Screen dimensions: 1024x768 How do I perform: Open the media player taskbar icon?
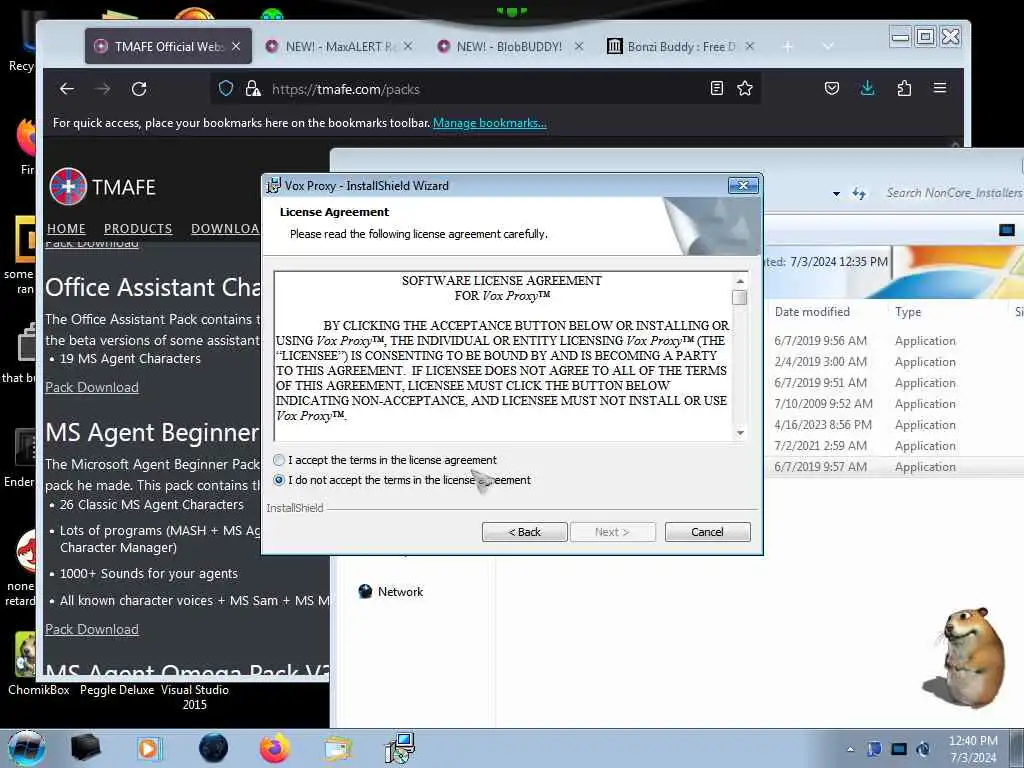pos(149,748)
